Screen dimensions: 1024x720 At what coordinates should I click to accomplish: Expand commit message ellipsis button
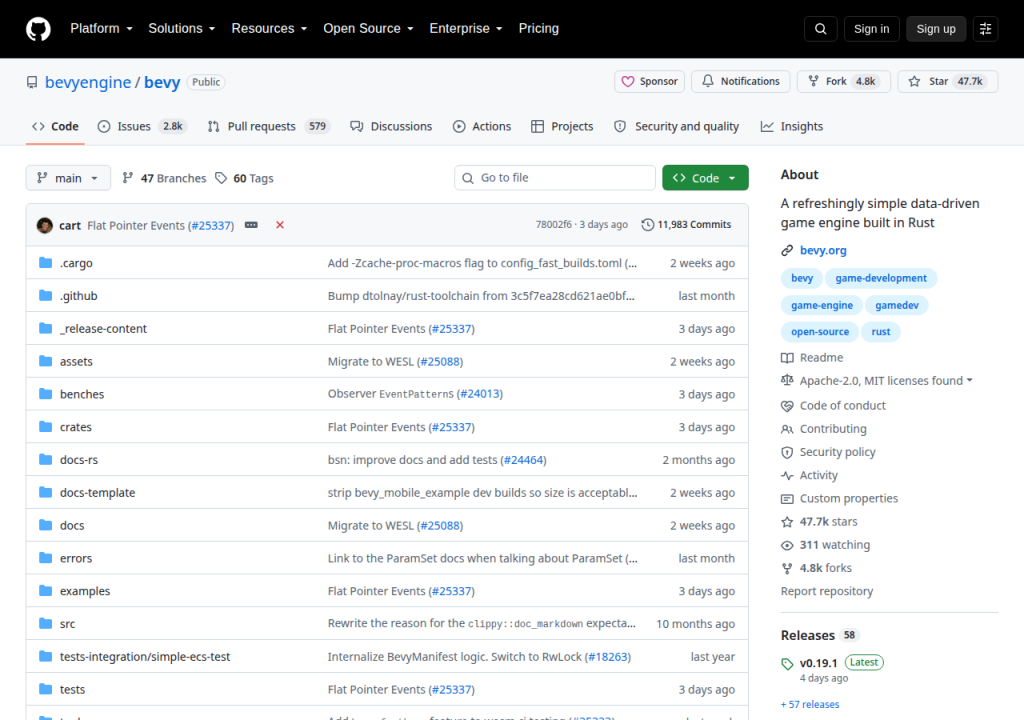[x=251, y=225]
